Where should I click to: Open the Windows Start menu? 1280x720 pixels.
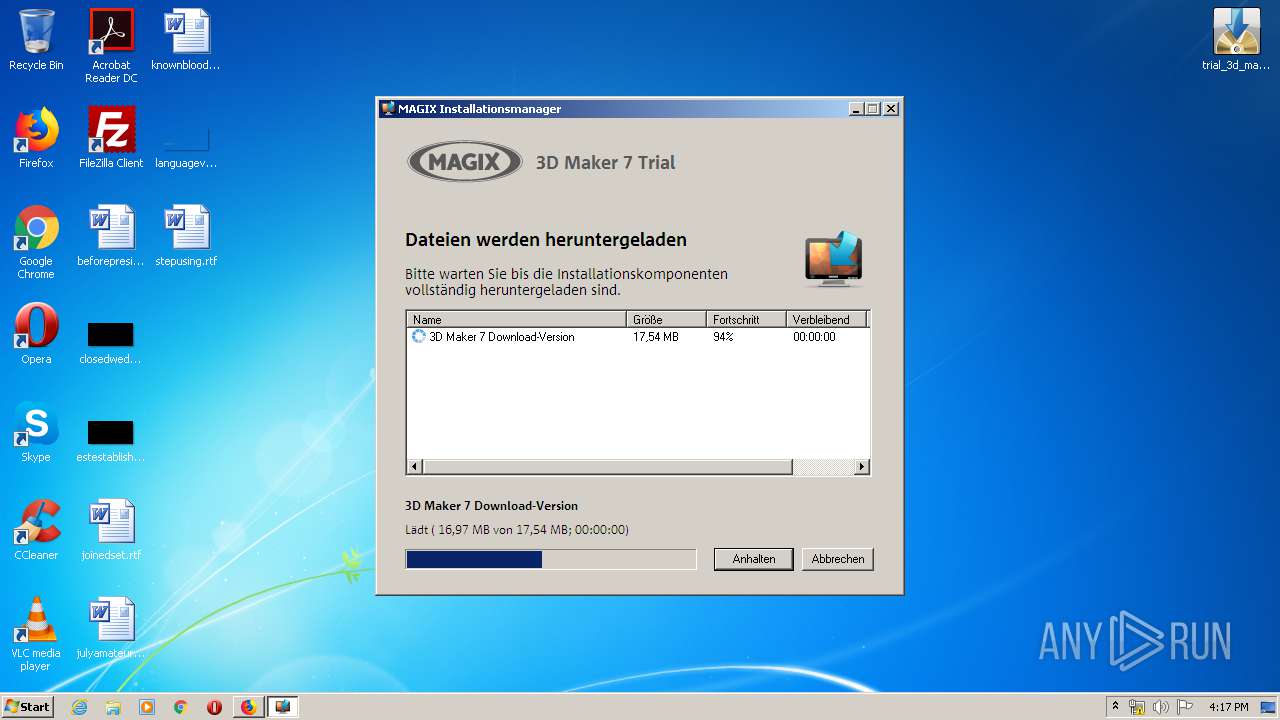pyautogui.click(x=27, y=707)
